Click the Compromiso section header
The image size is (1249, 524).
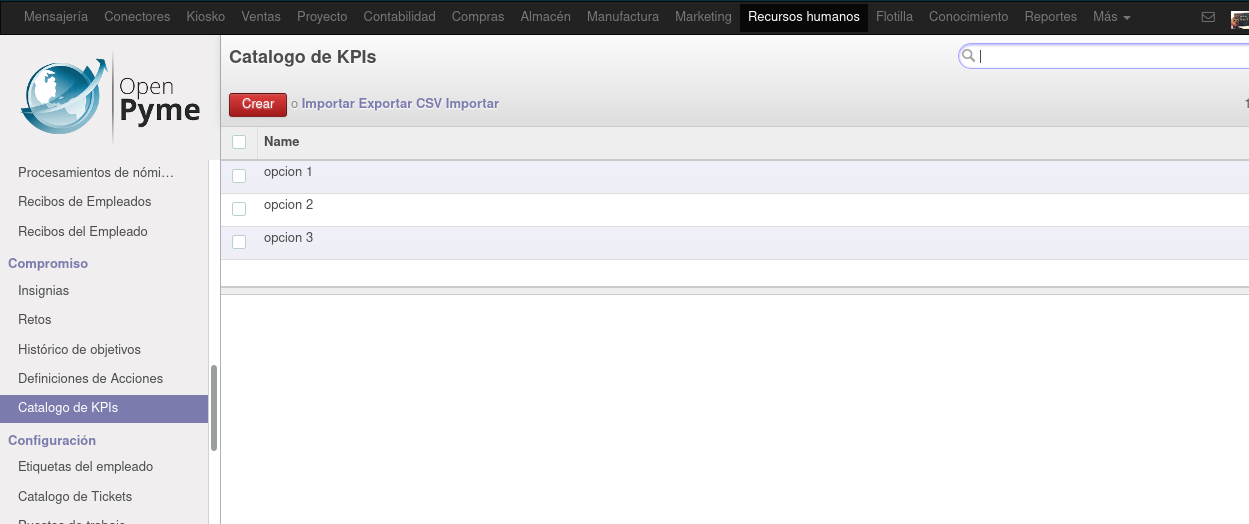(48, 264)
